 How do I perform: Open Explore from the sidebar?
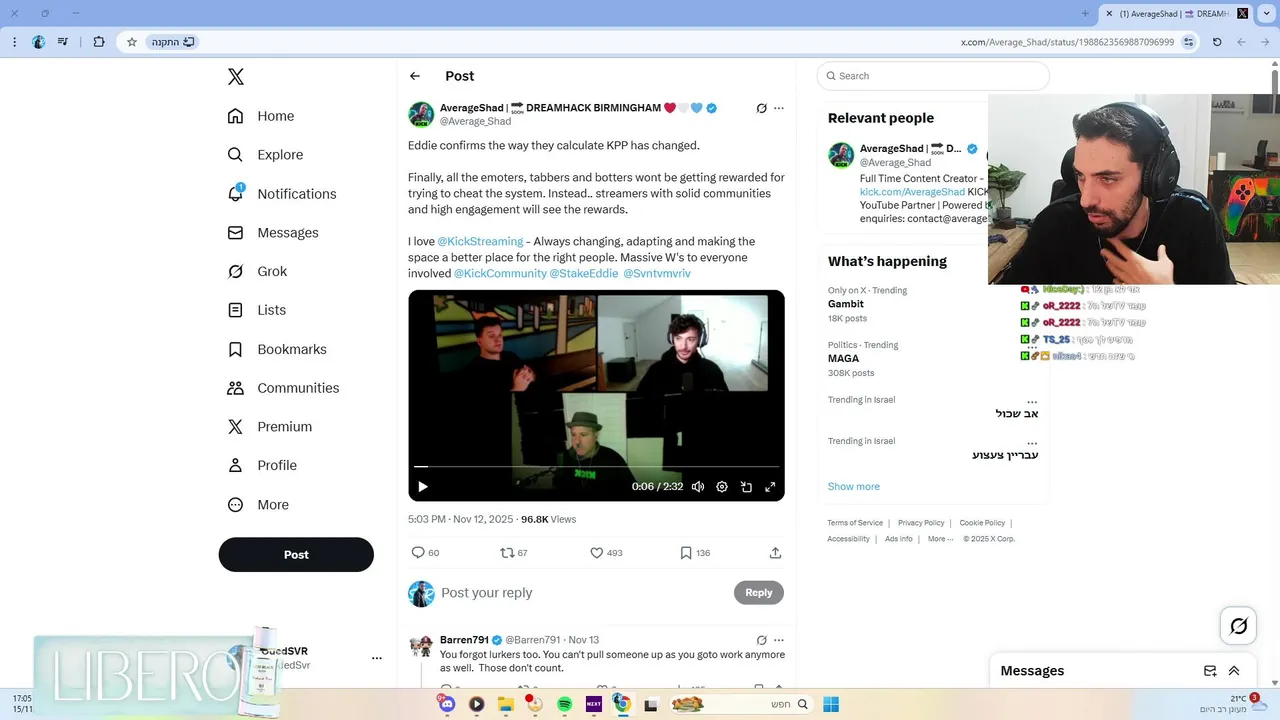tap(265, 155)
